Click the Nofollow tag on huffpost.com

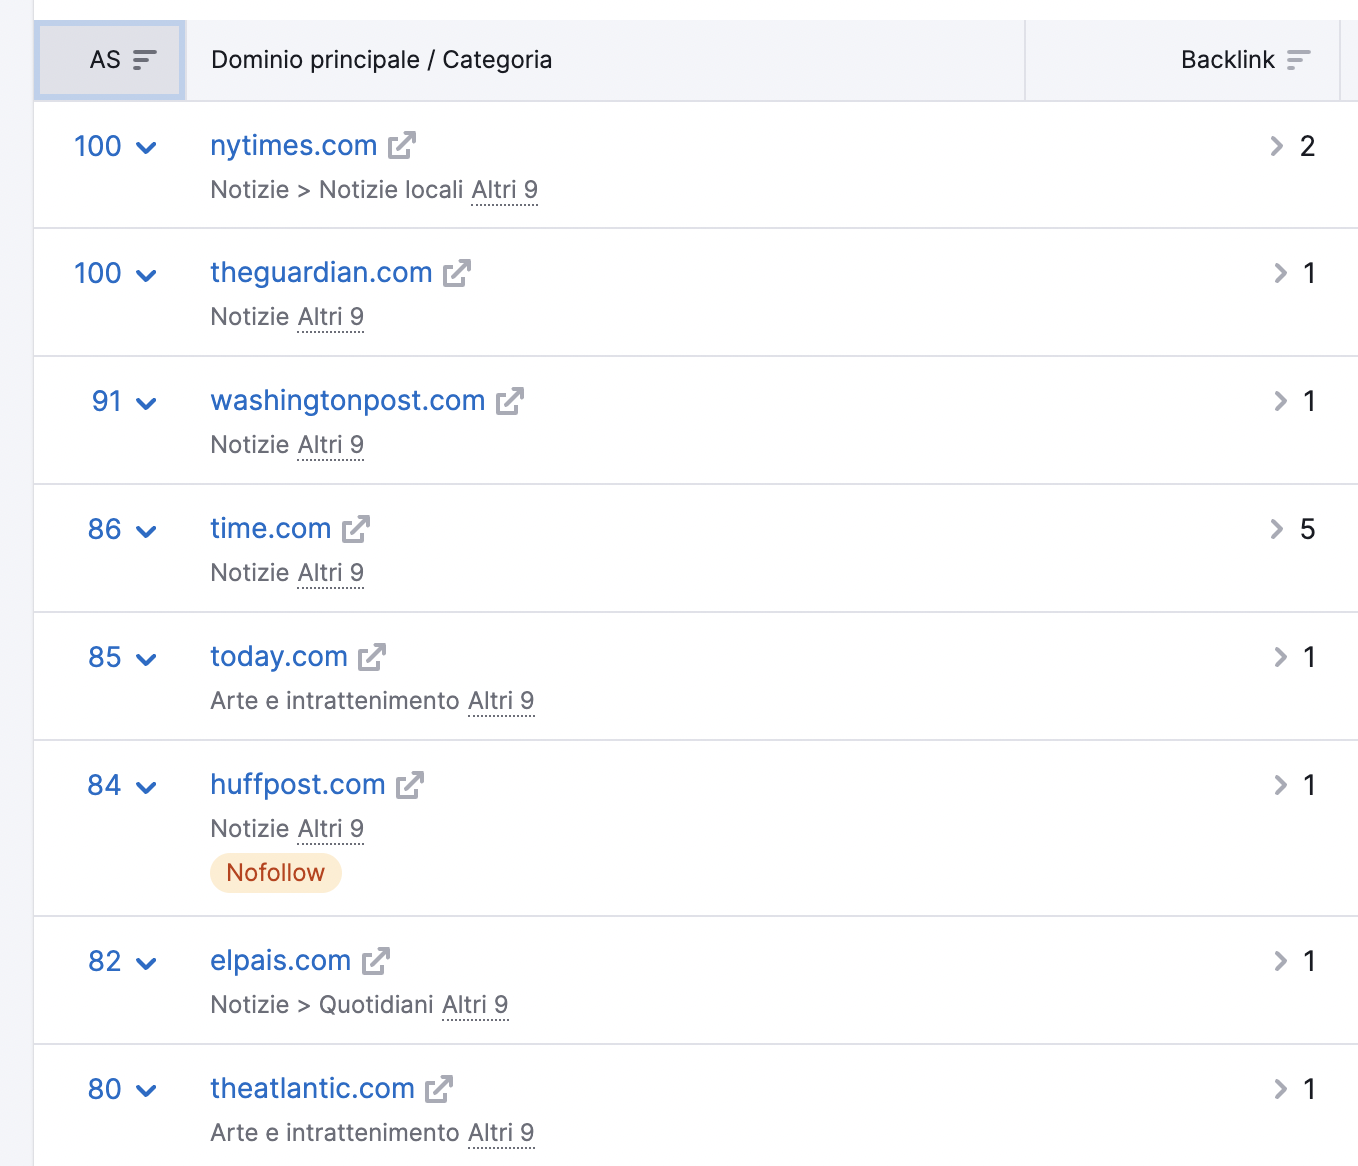tap(276, 873)
